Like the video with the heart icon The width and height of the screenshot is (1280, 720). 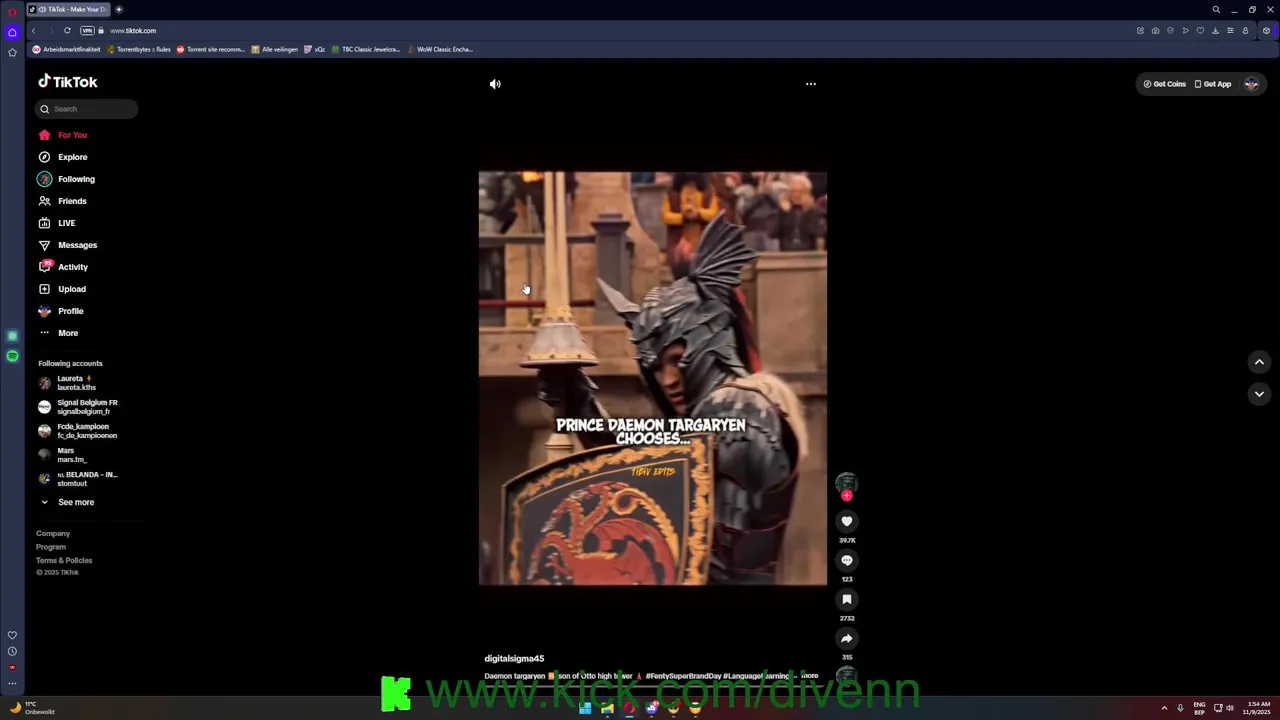[847, 521]
